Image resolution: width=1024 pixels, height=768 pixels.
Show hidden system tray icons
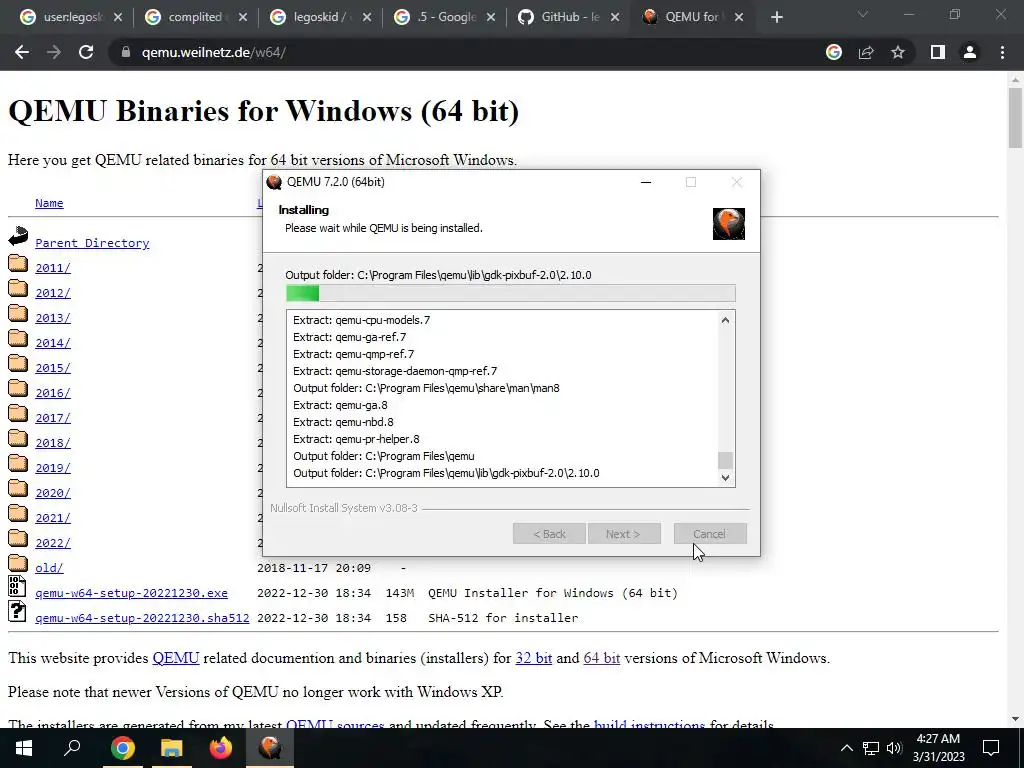846,748
